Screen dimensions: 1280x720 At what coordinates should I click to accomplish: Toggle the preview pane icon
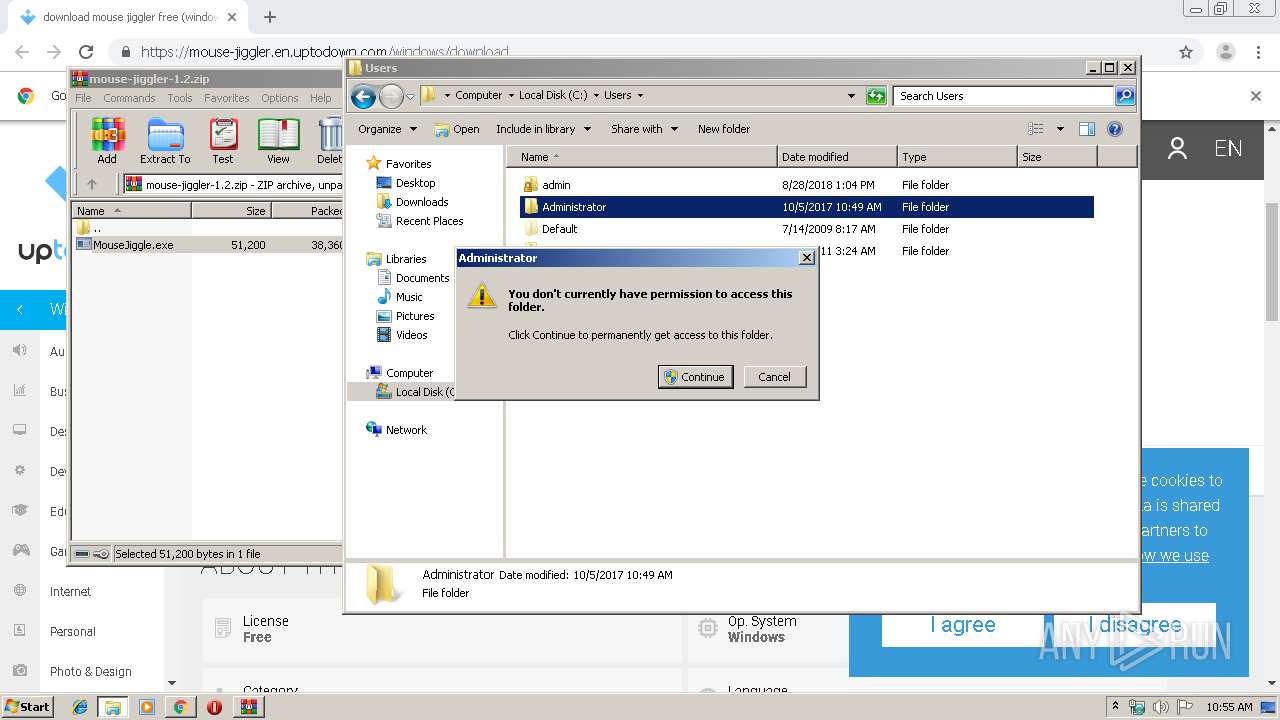click(x=1087, y=129)
